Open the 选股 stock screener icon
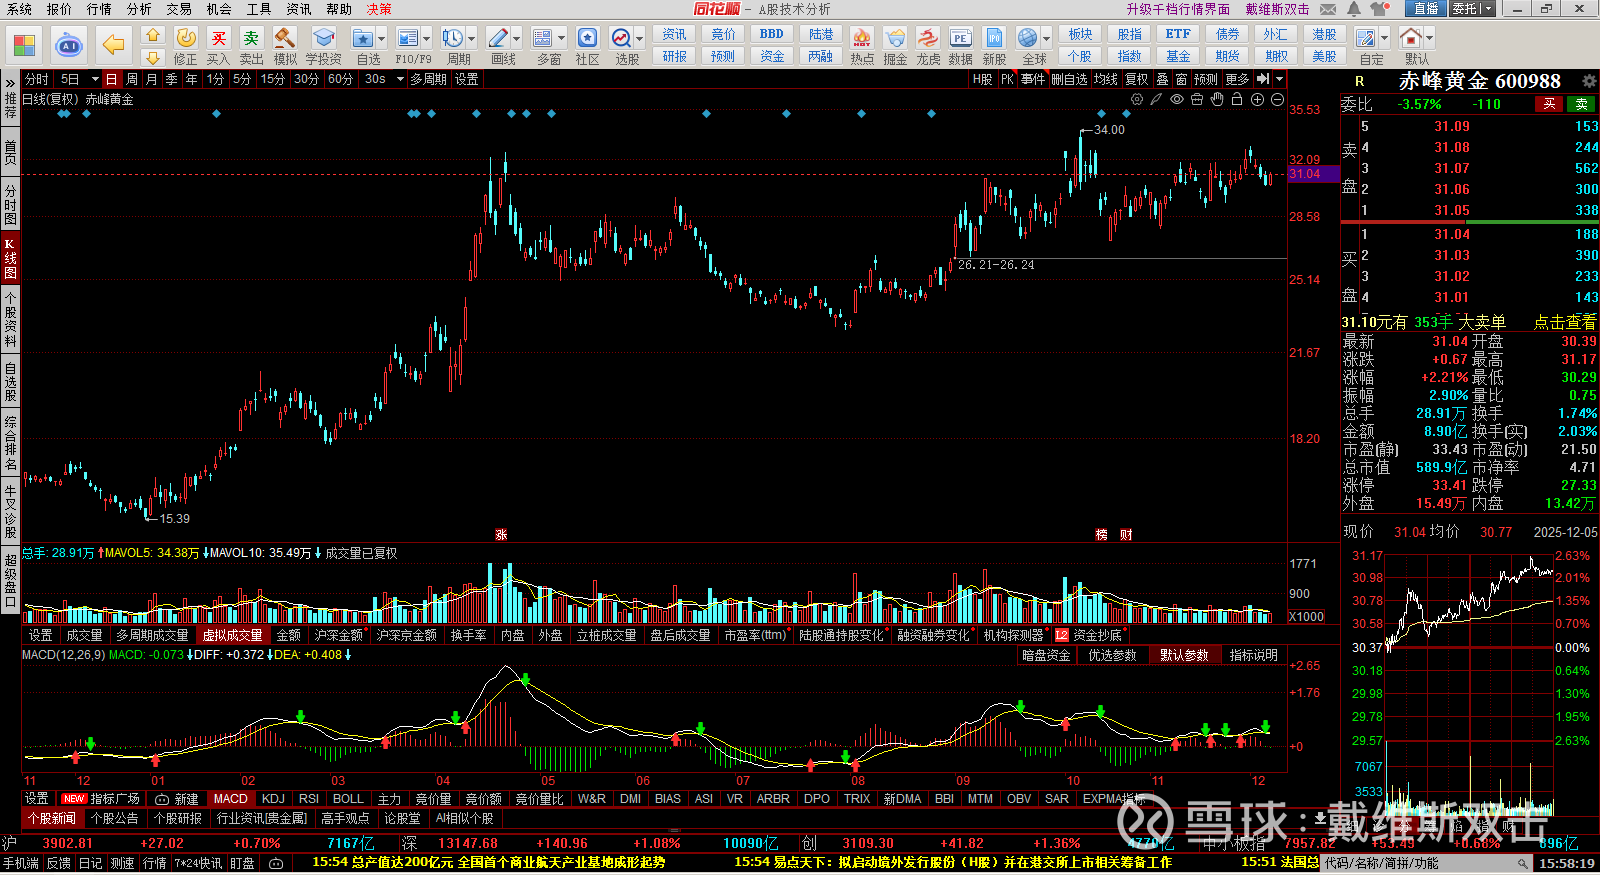This screenshot has height=875, width=1600. 622,38
